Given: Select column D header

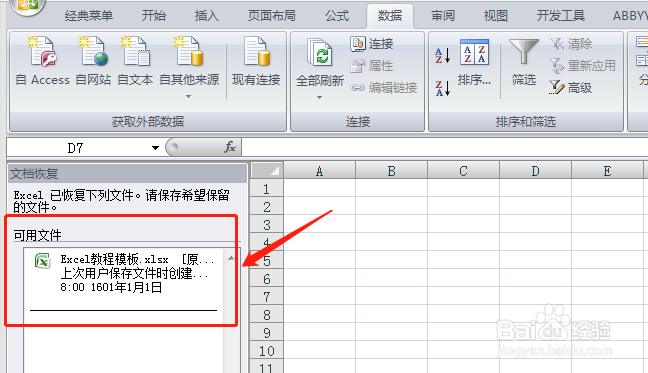Looking at the screenshot, I should point(535,171).
